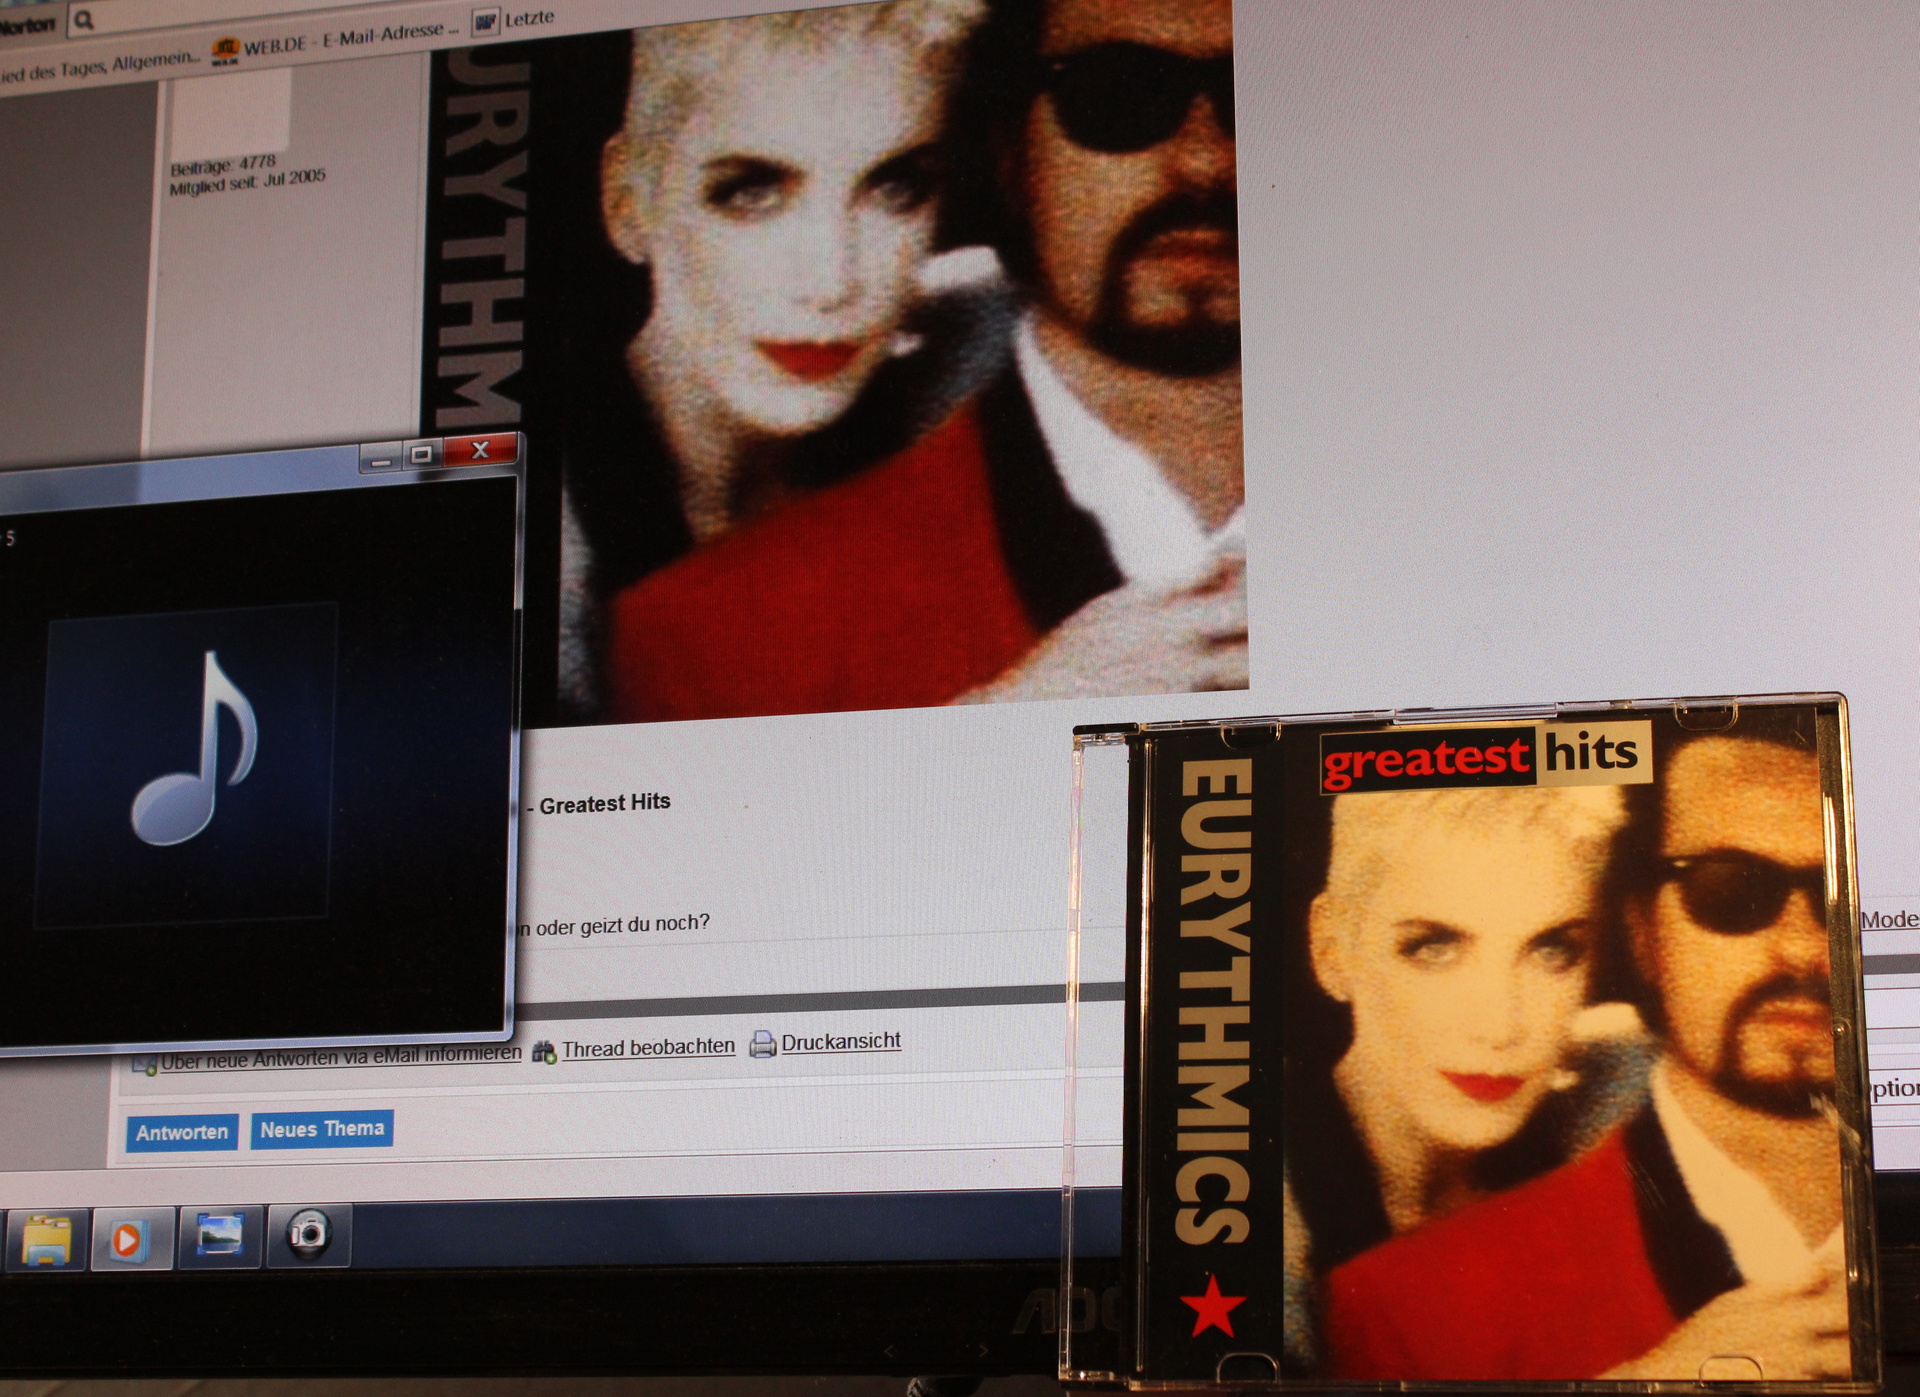1920x1397 pixels.
Task: Open the Thread beobachten link
Action: click(648, 1047)
